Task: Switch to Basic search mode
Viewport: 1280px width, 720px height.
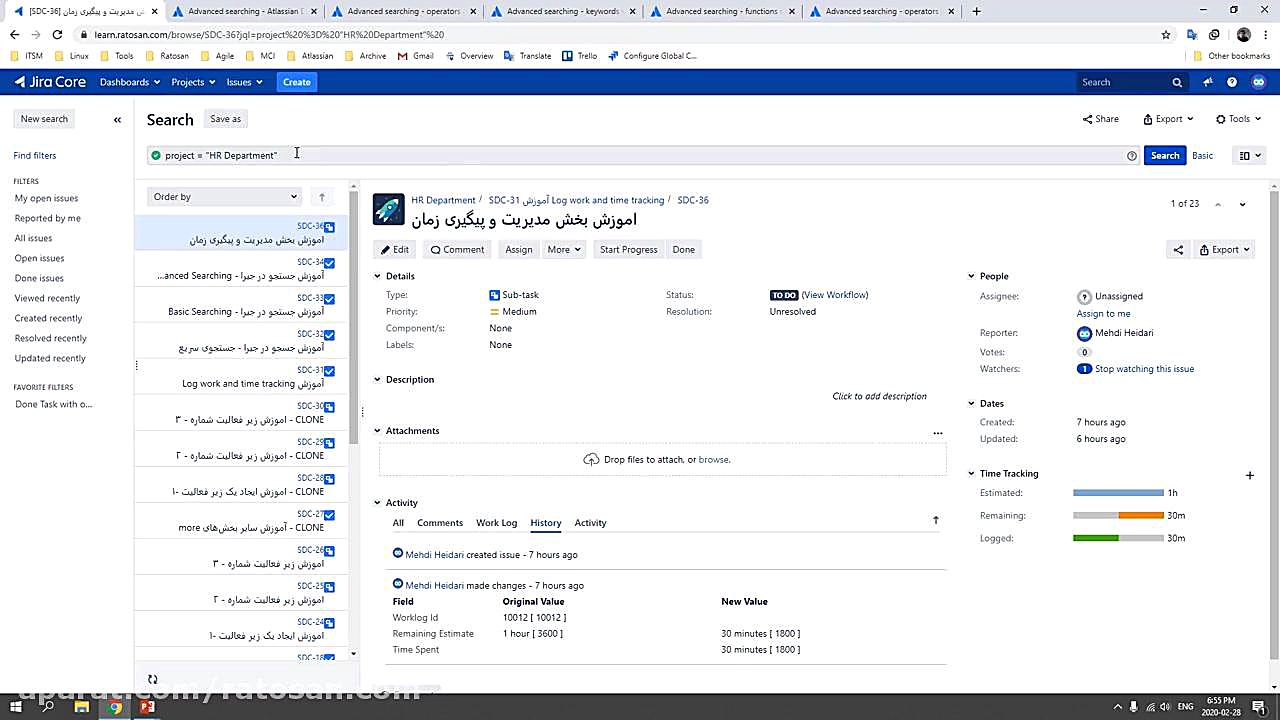Action: click(1203, 155)
